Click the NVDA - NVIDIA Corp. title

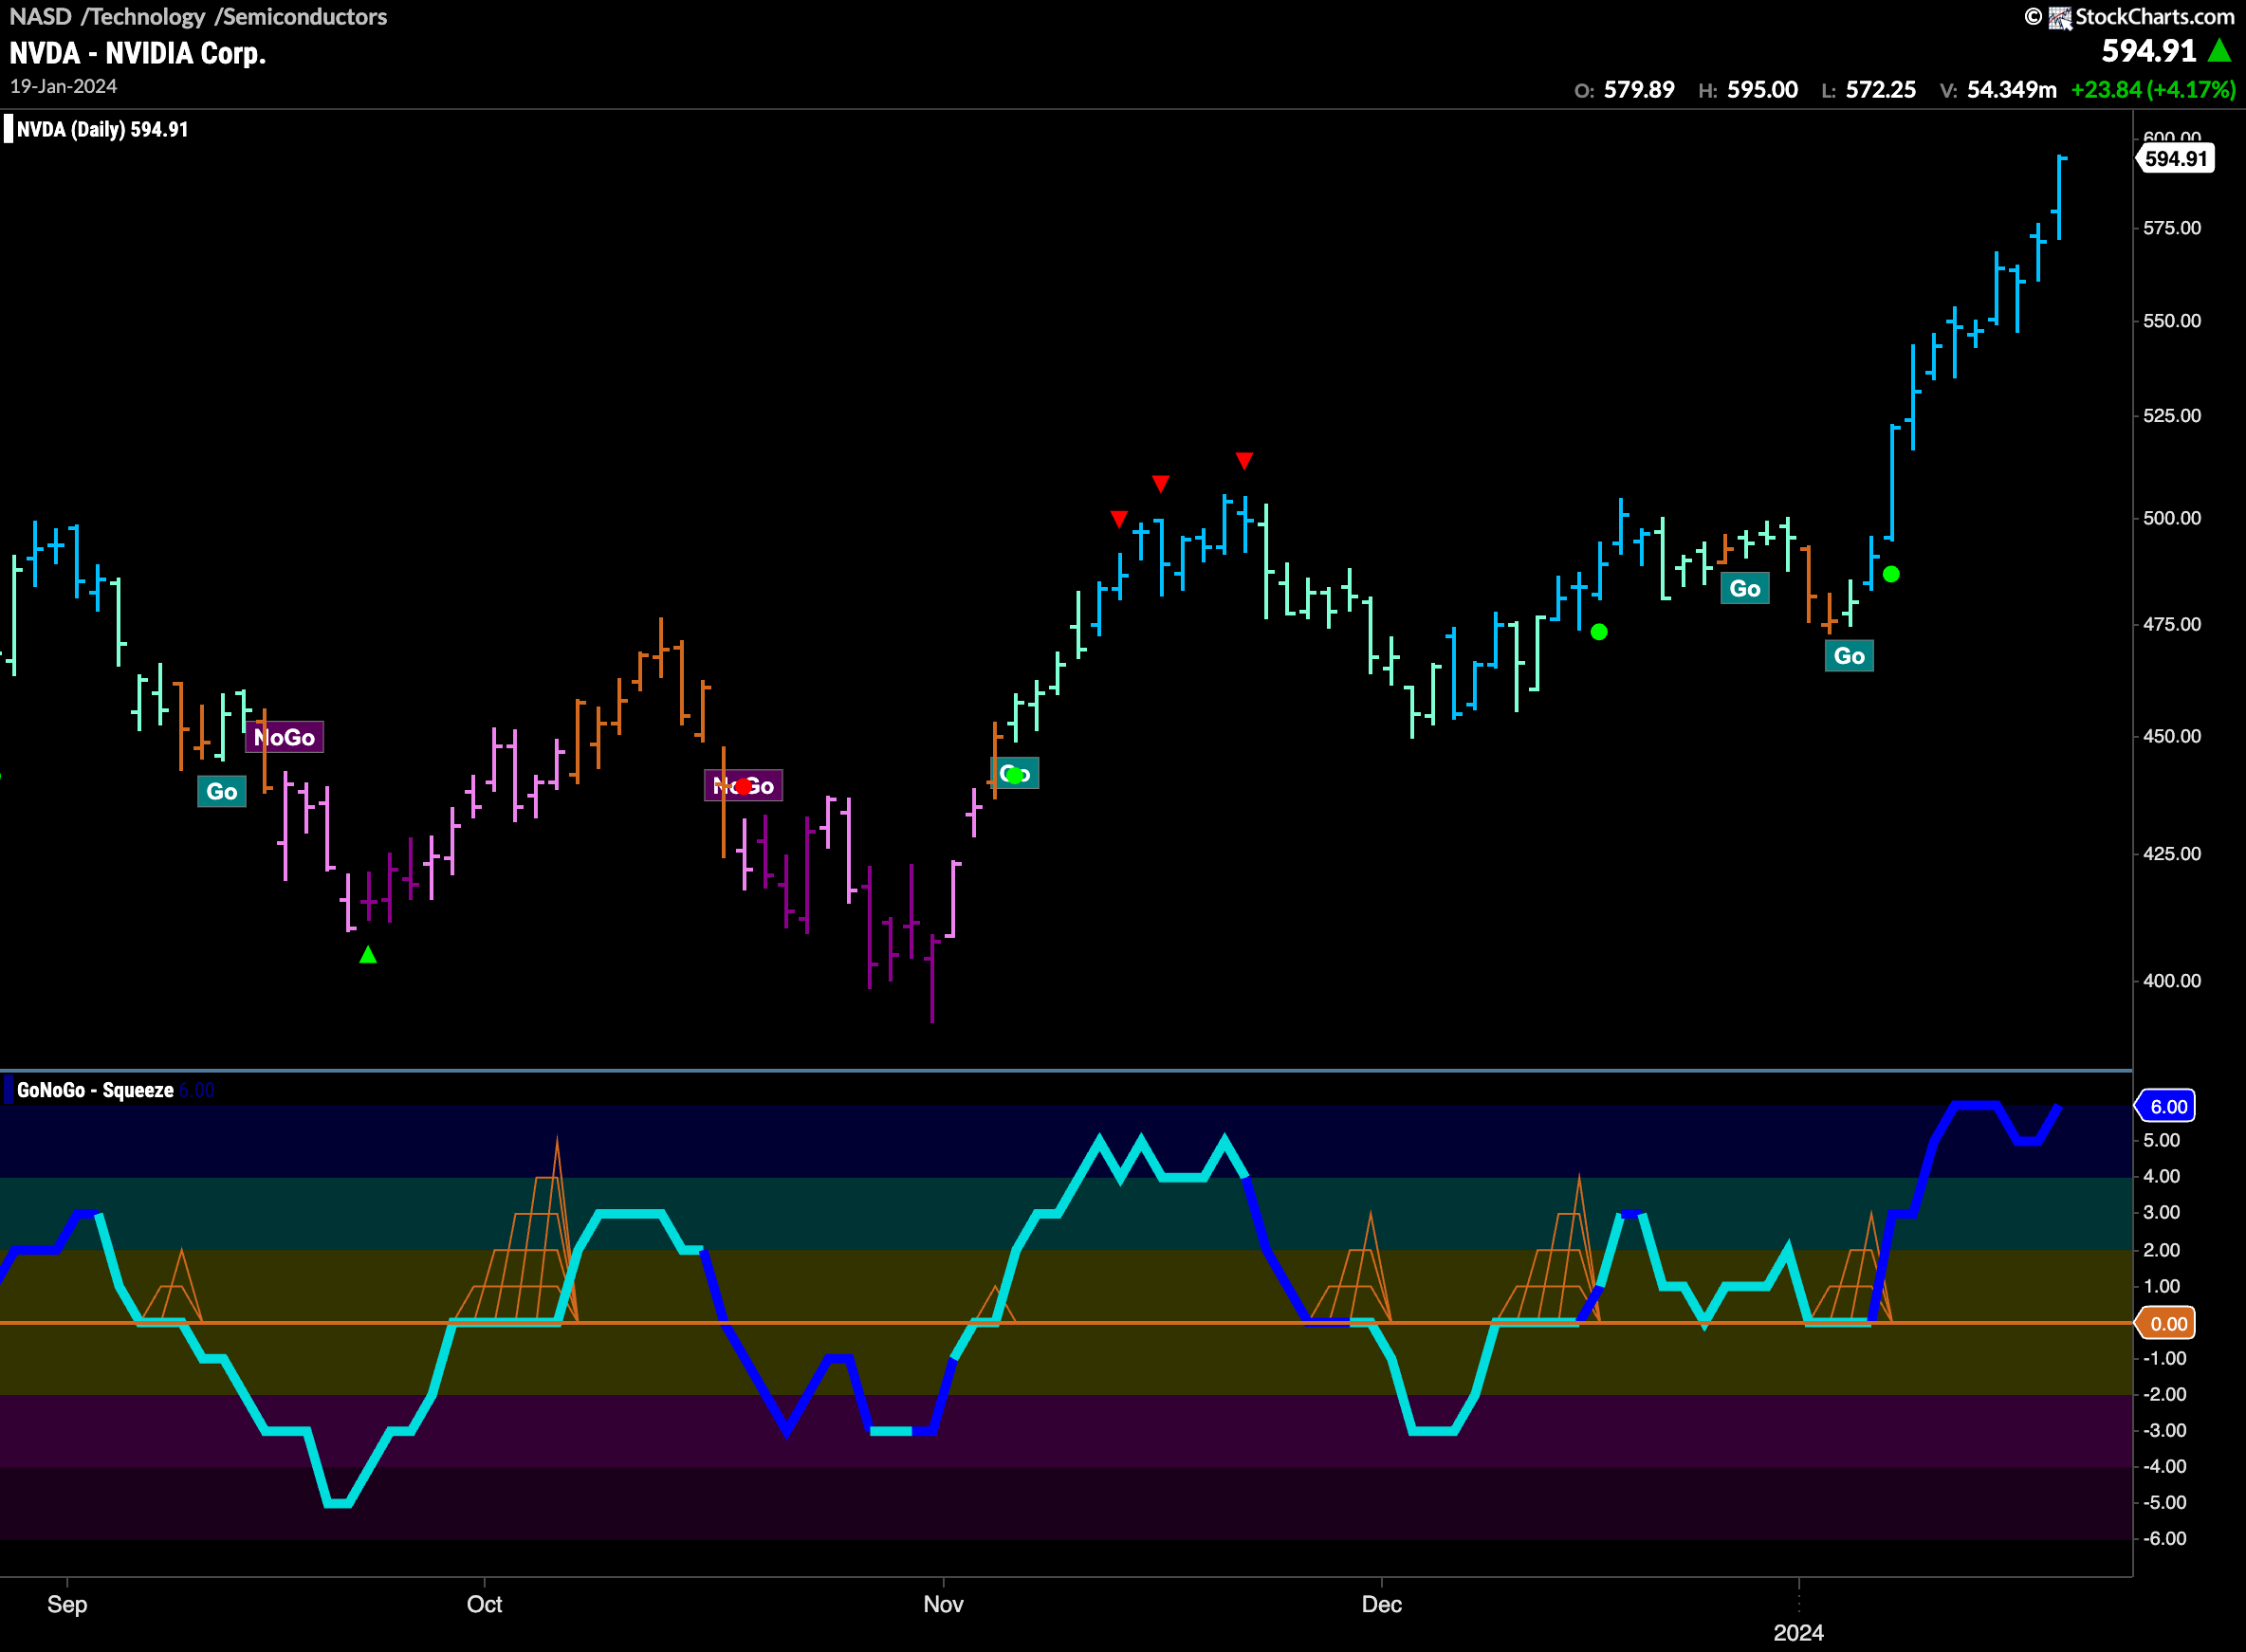[138, 54]
